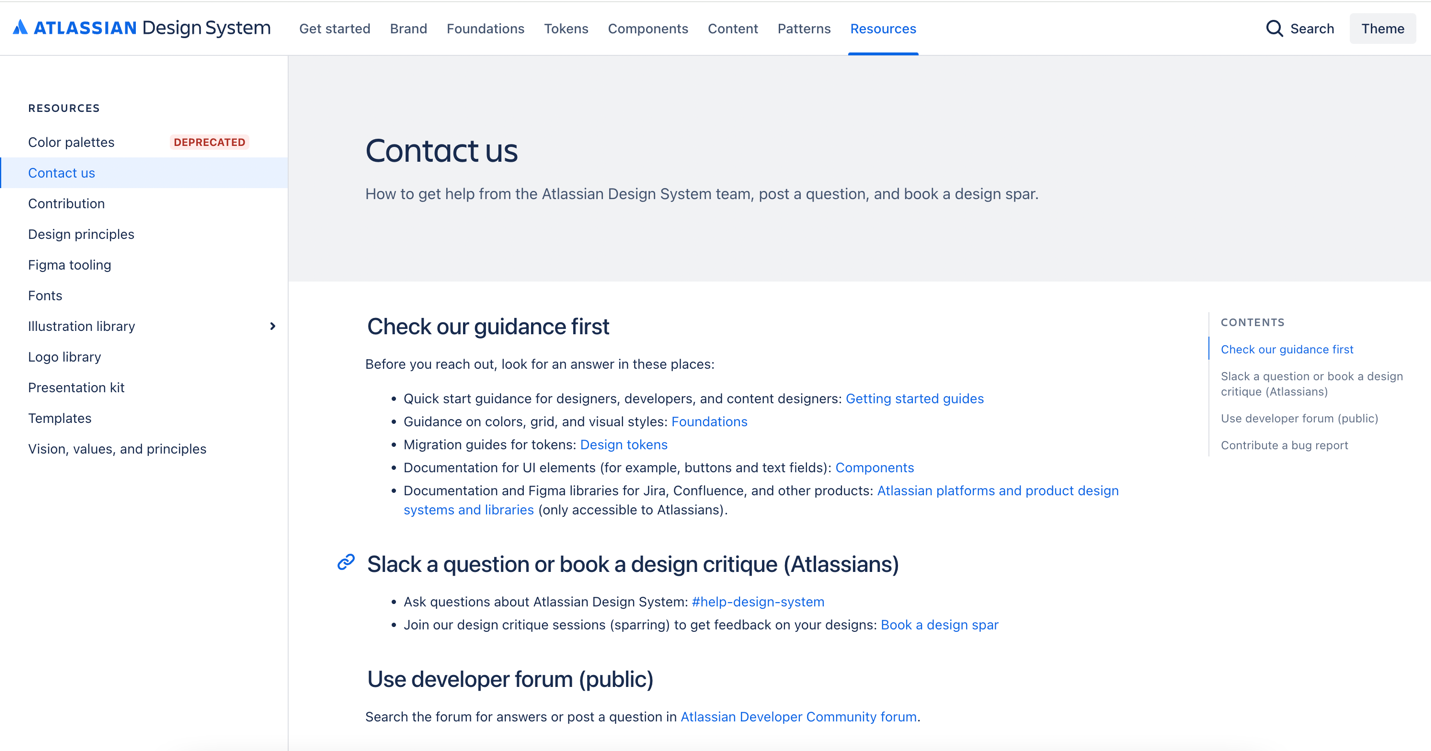The width and height of the screenshot is (1431, 751).
Task: Open the Get started navigation item
Action: click(x=334, y=29)
